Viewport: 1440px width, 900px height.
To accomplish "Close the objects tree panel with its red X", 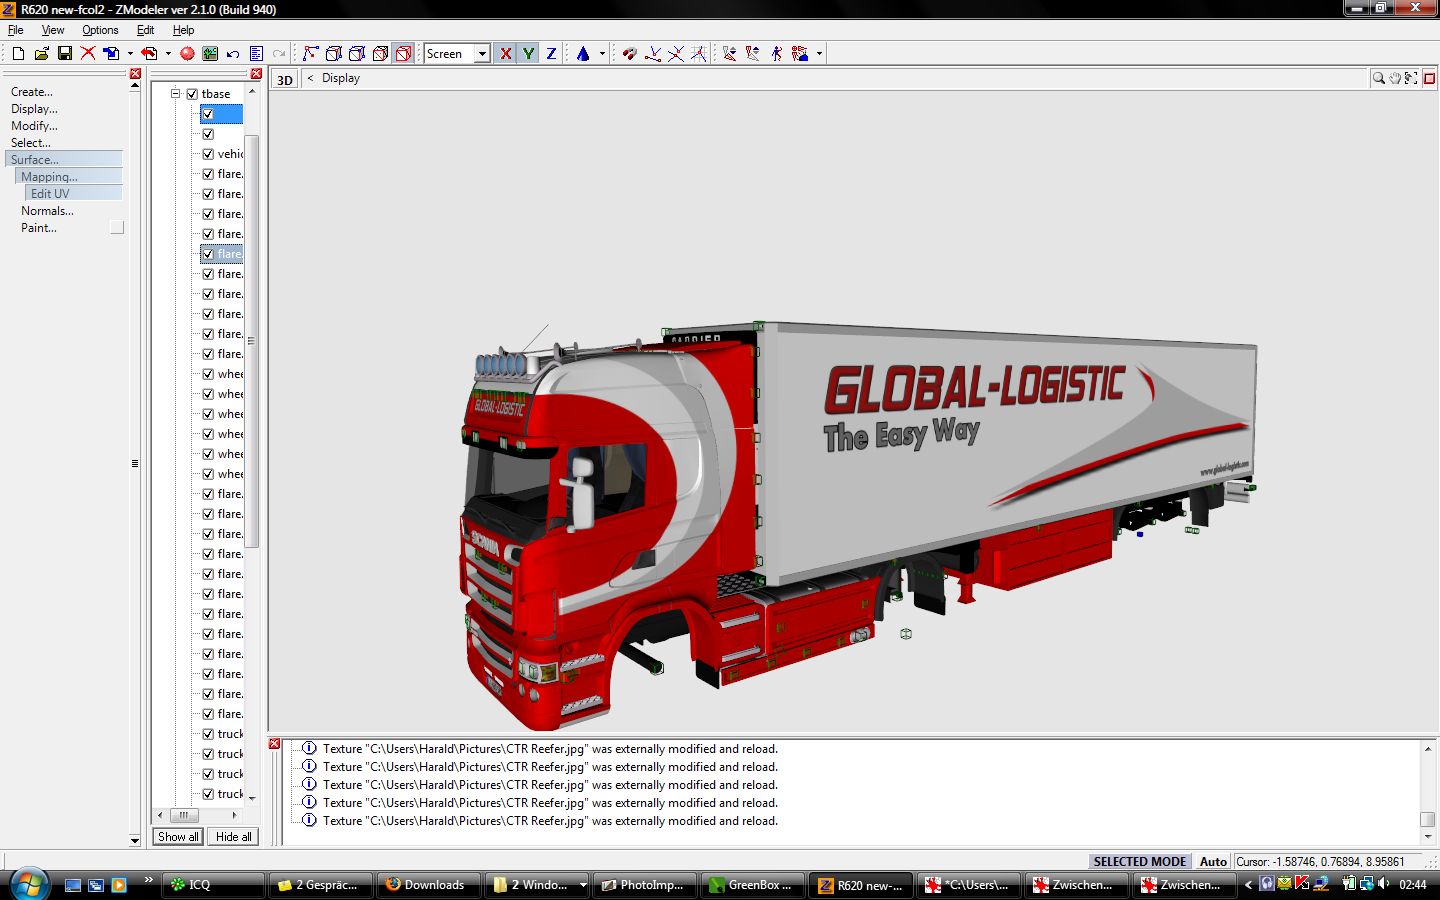I will point(256,74).
